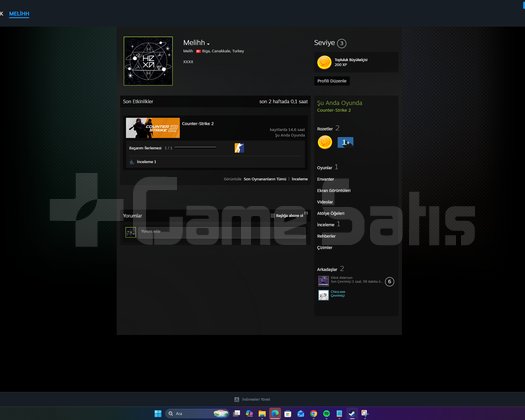
Task: Click the Başarım İlerlemesi progress bar
Action: click(195, 147)
